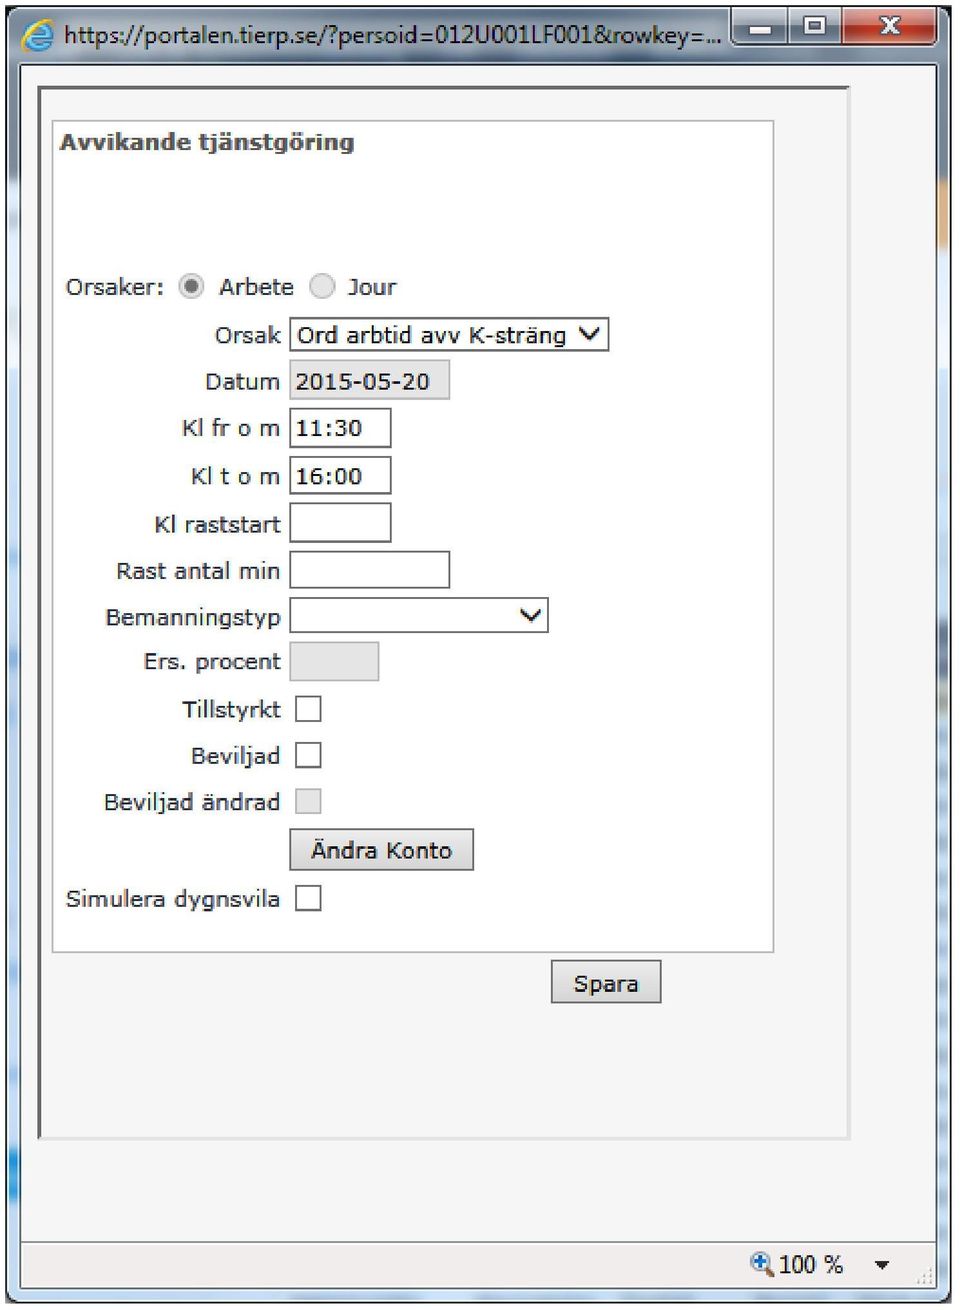The image size is (960, 1310).
Task: Click the Spara button
Action: pos(606,982)
